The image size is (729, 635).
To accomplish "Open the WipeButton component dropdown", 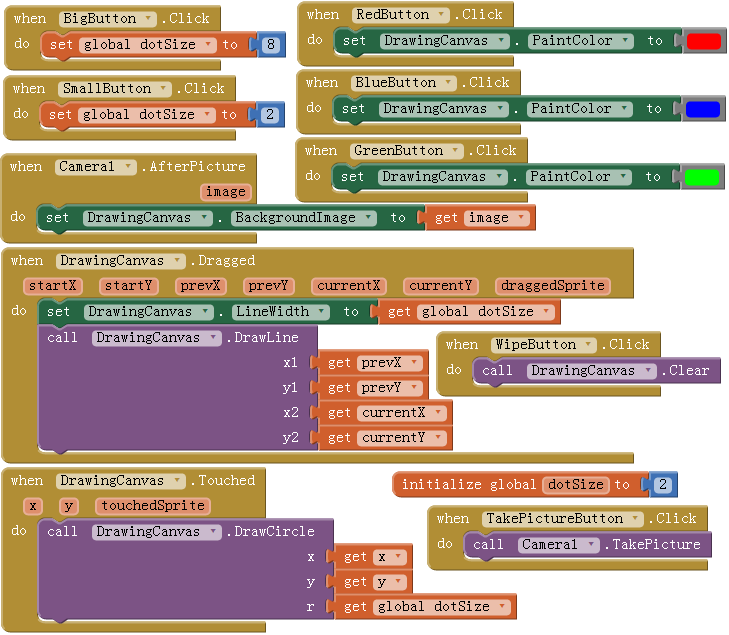I will [x=589, y=345].
